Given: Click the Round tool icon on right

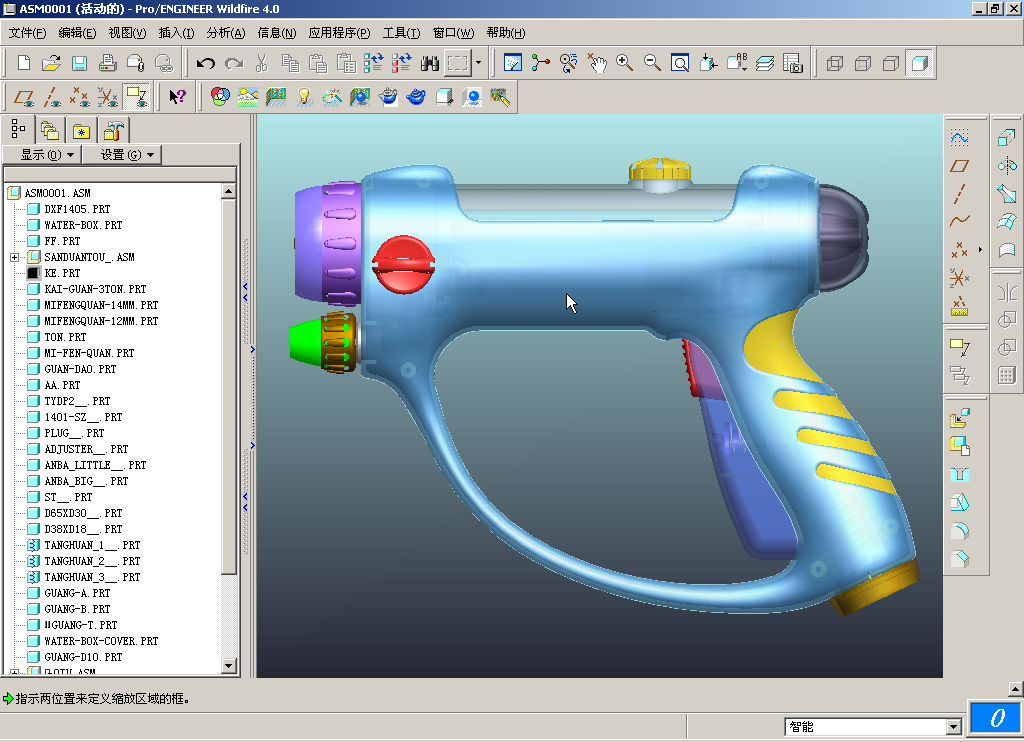Looking at the screenshot, I should (x=959, y=530).
